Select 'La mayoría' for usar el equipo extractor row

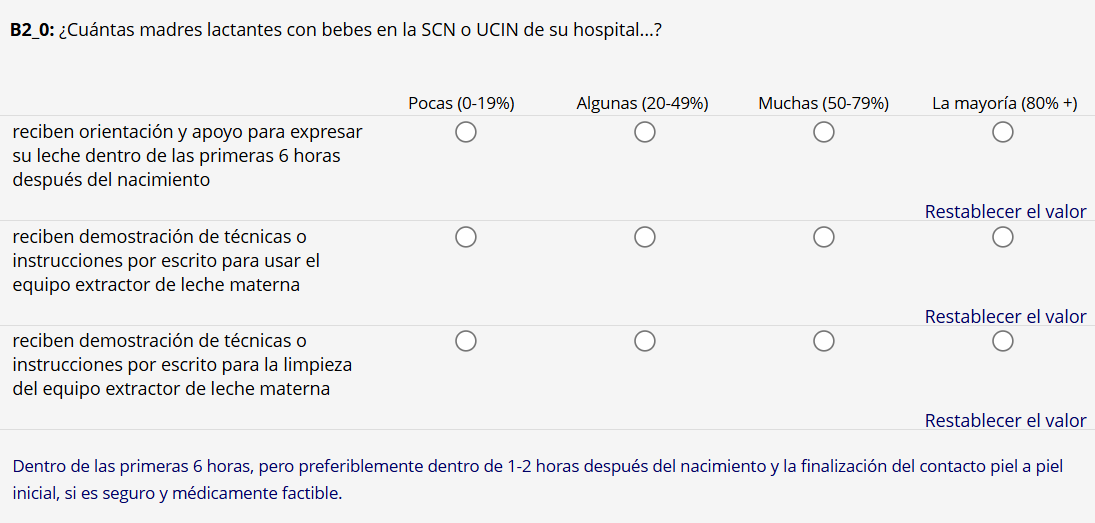[1003, 237]
